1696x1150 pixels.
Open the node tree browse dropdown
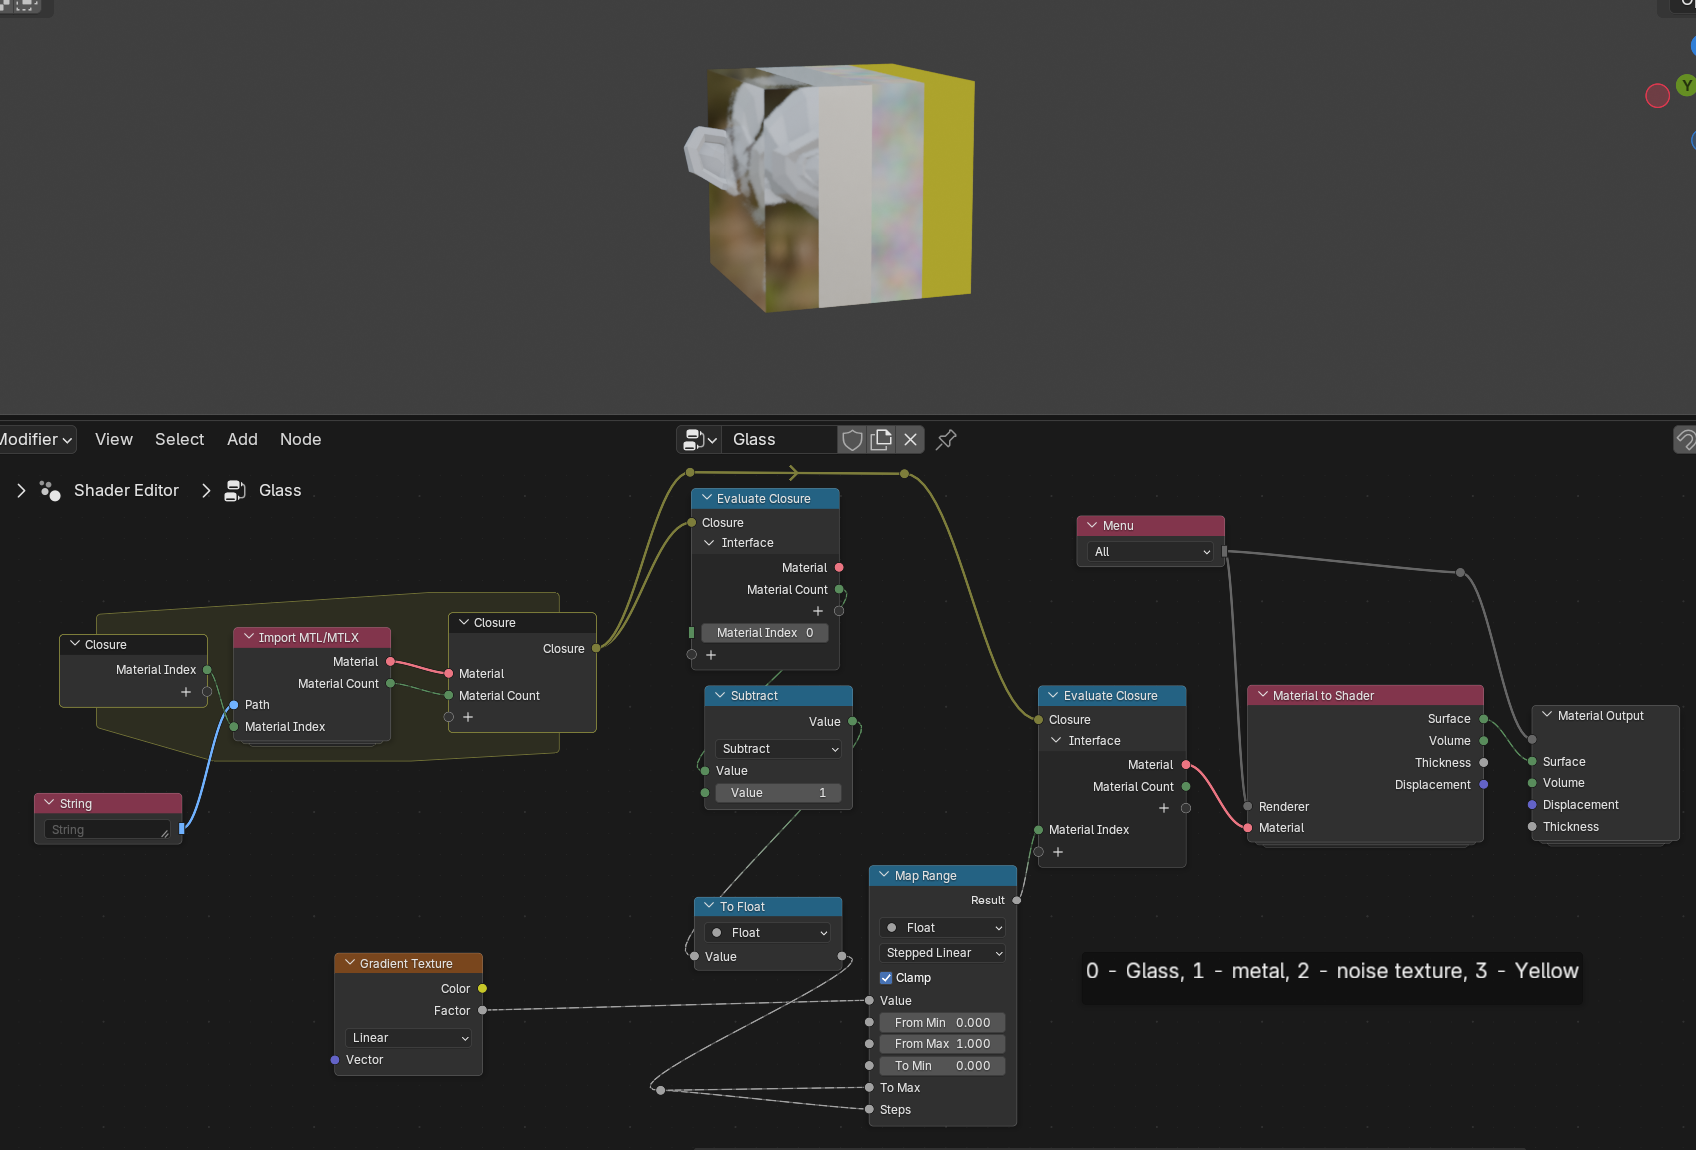click(x=700, y=440)
